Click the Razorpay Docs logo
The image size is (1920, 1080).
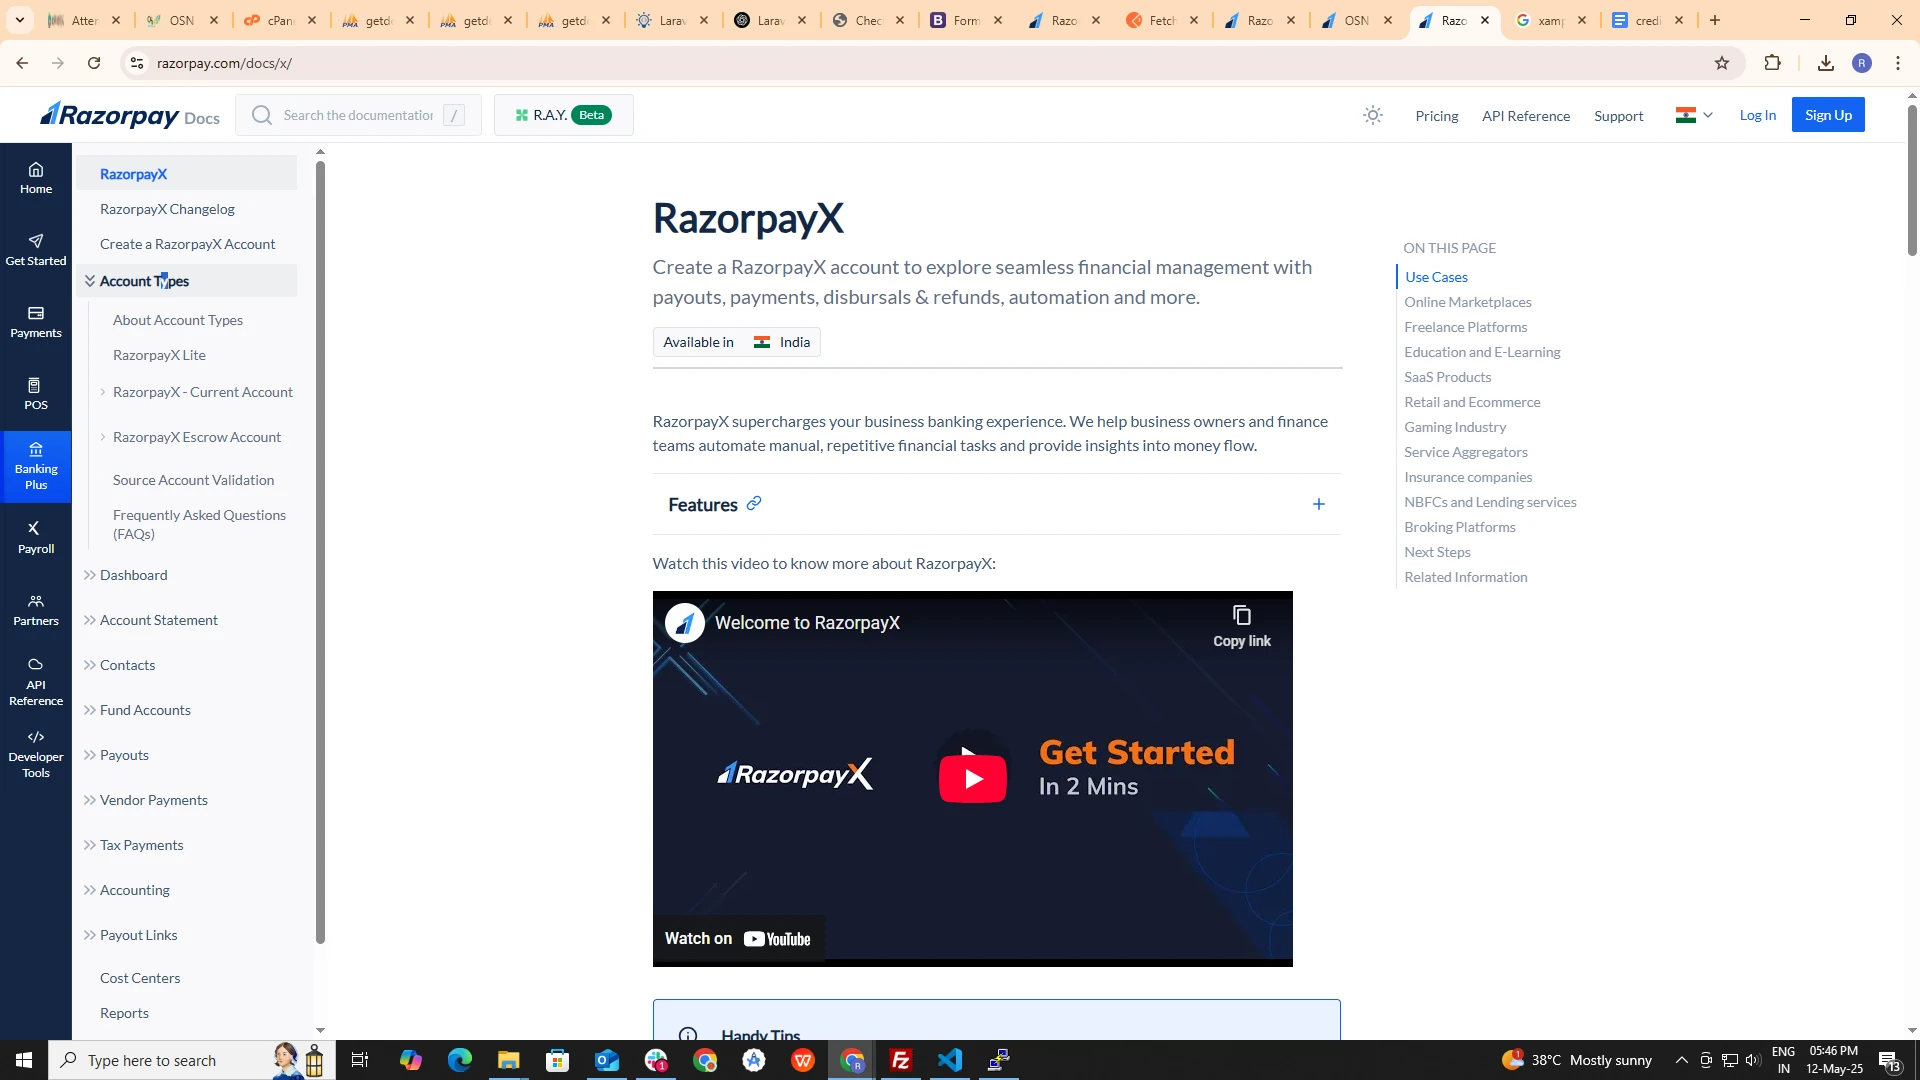click(130, 115)
